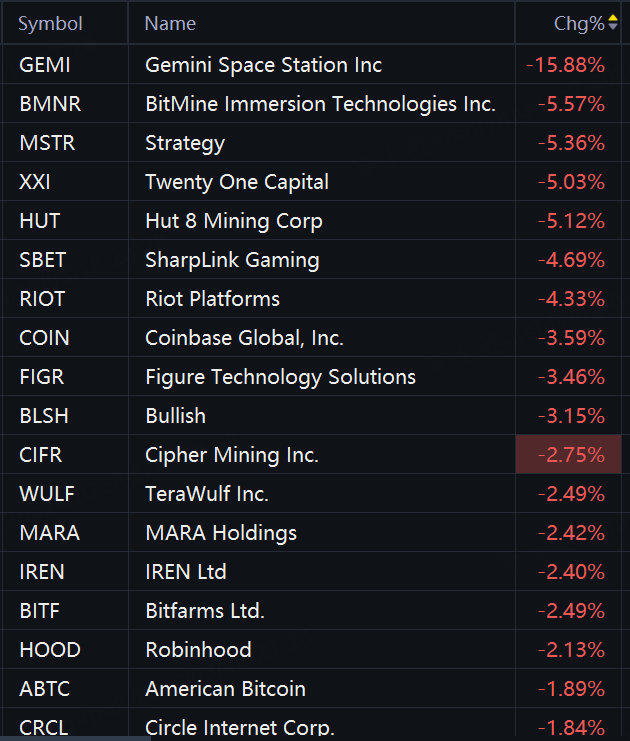The width and height of the screenshot is (630, 741).
Task: Click Twenty One Capital name
Action: point(237,182)
